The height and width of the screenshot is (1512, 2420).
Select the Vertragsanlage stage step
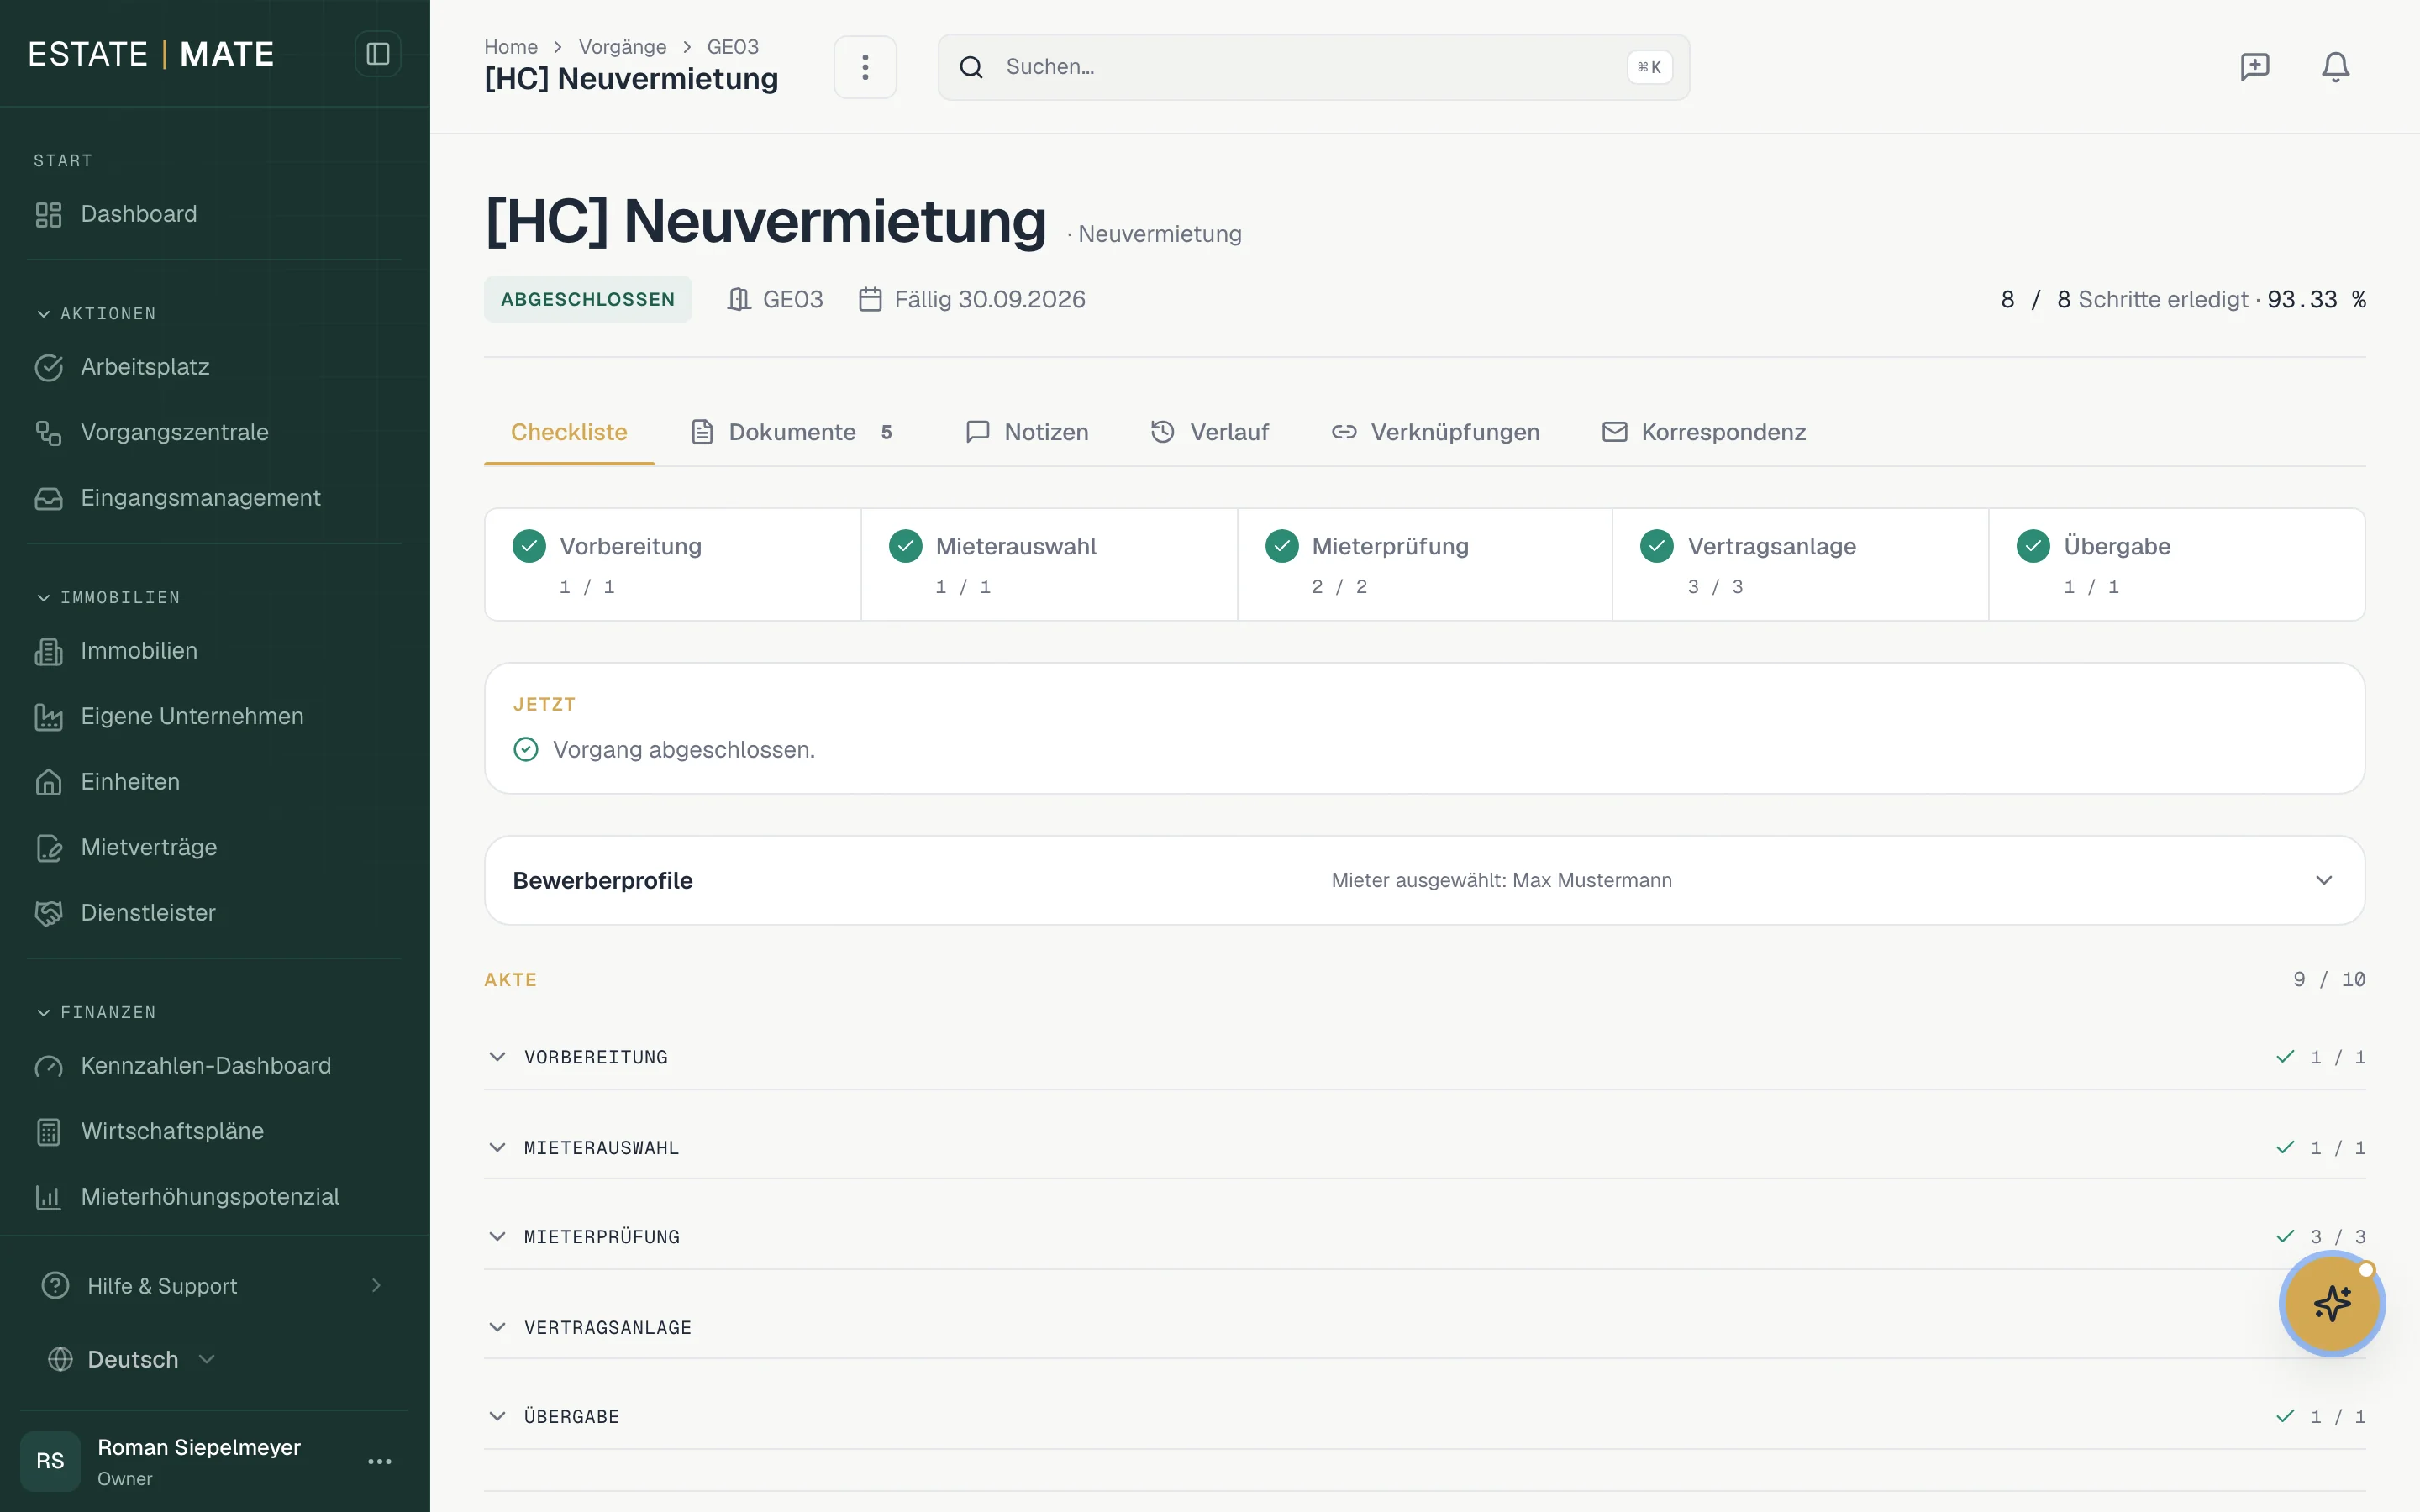pyautogui.click(x=1800, y=565)
